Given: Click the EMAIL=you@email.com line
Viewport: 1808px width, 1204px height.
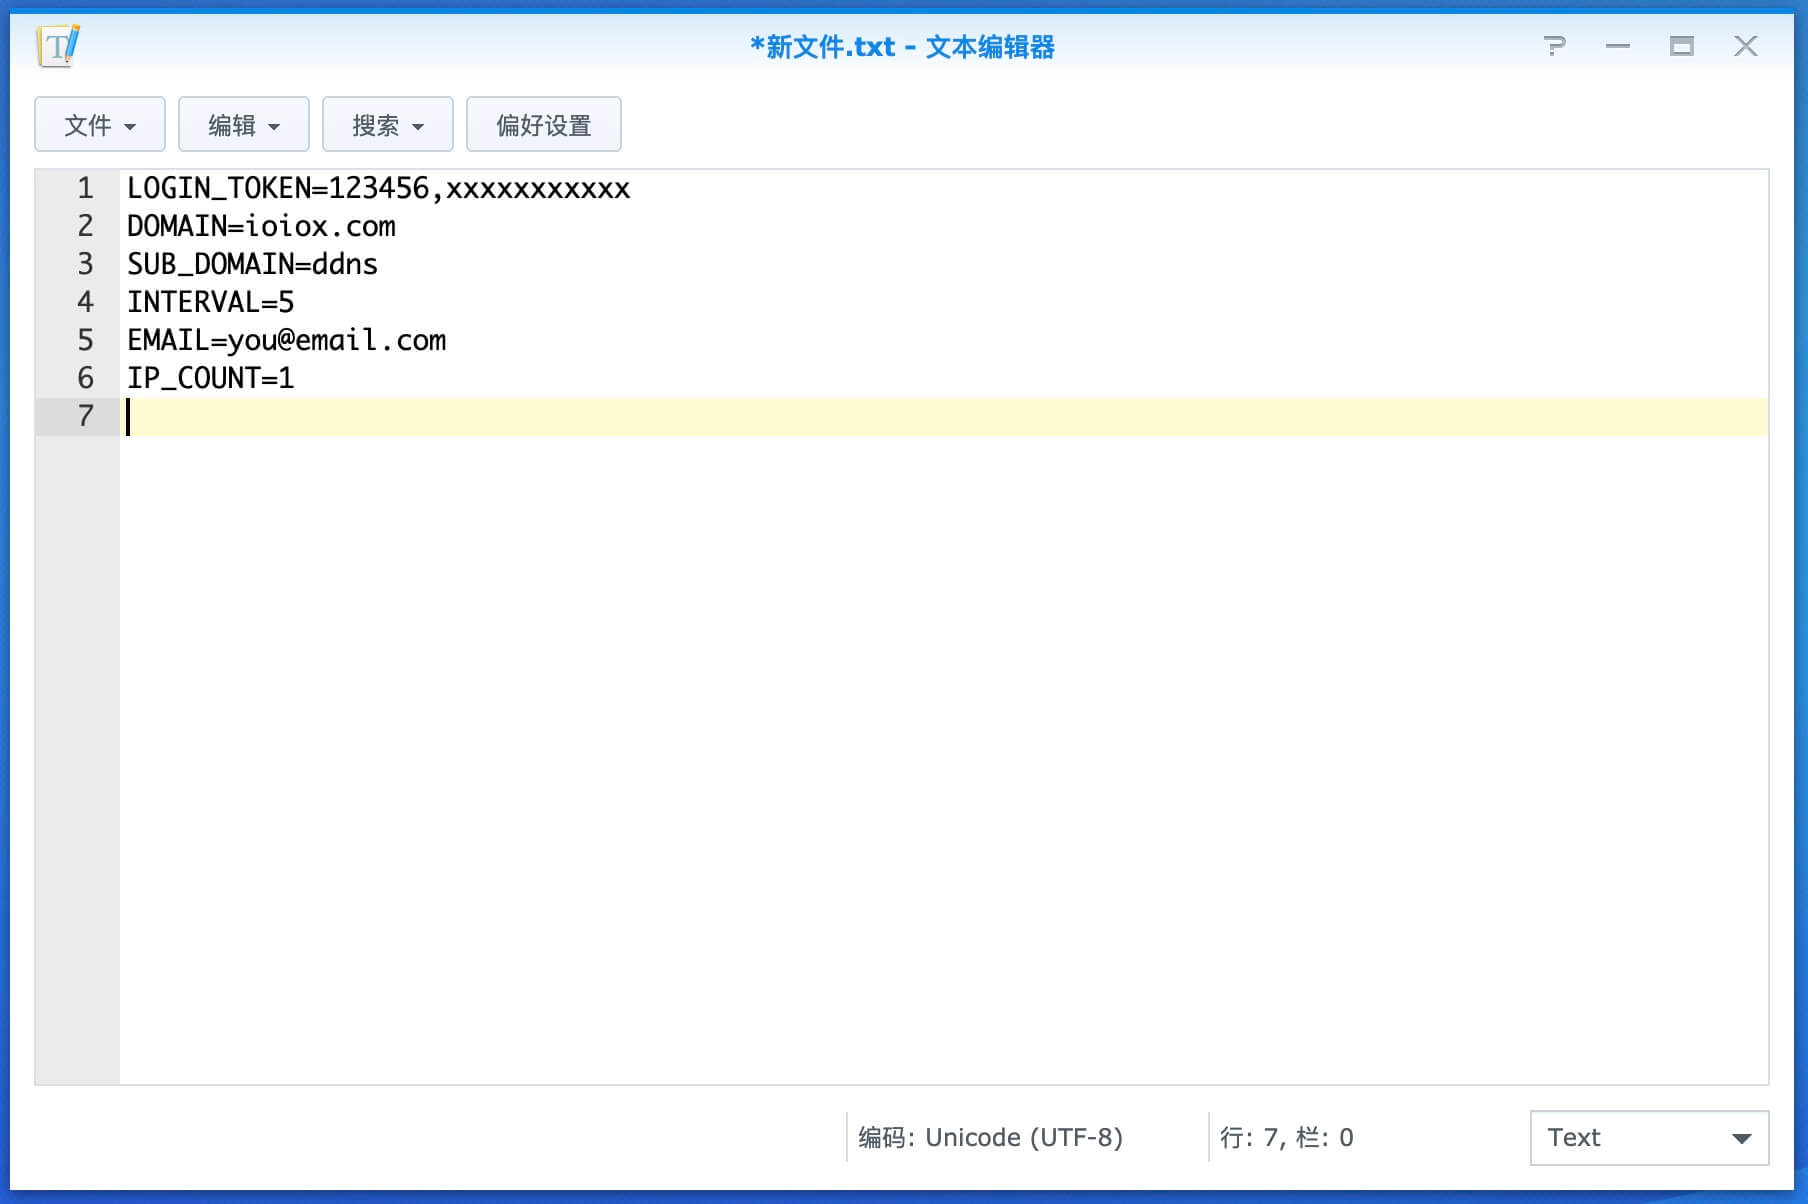Looking at the screenshot, I should 286,340.
